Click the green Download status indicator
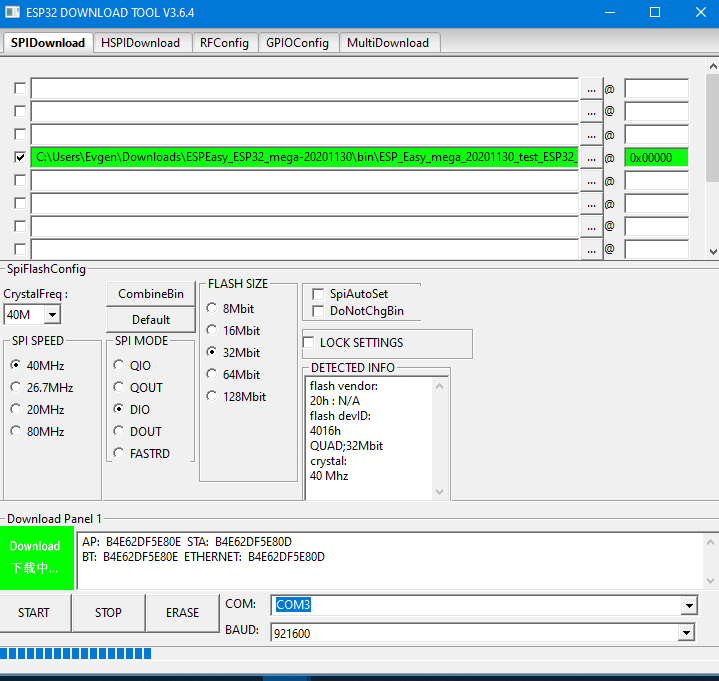Screen dimensions: 719x681 37,558
